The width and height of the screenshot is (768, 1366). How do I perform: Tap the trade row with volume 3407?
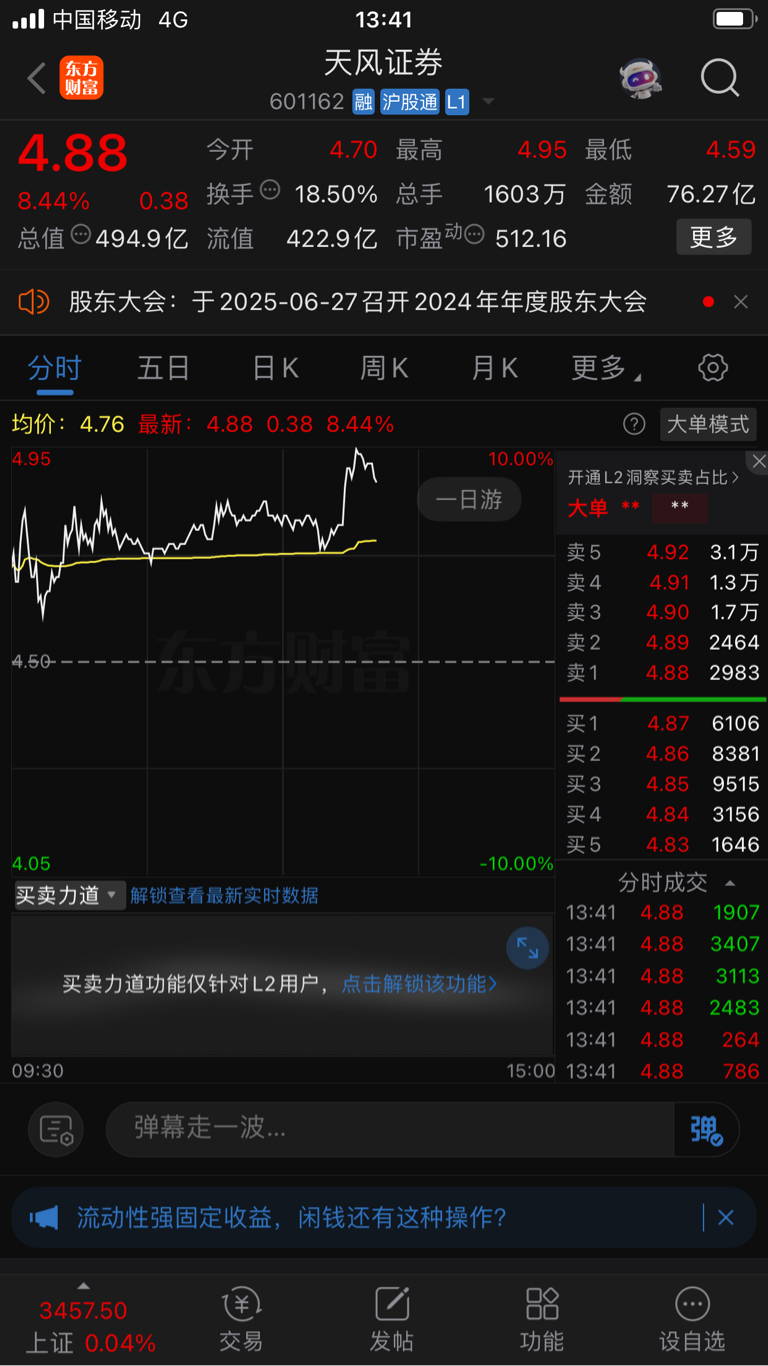click(662, 944)
